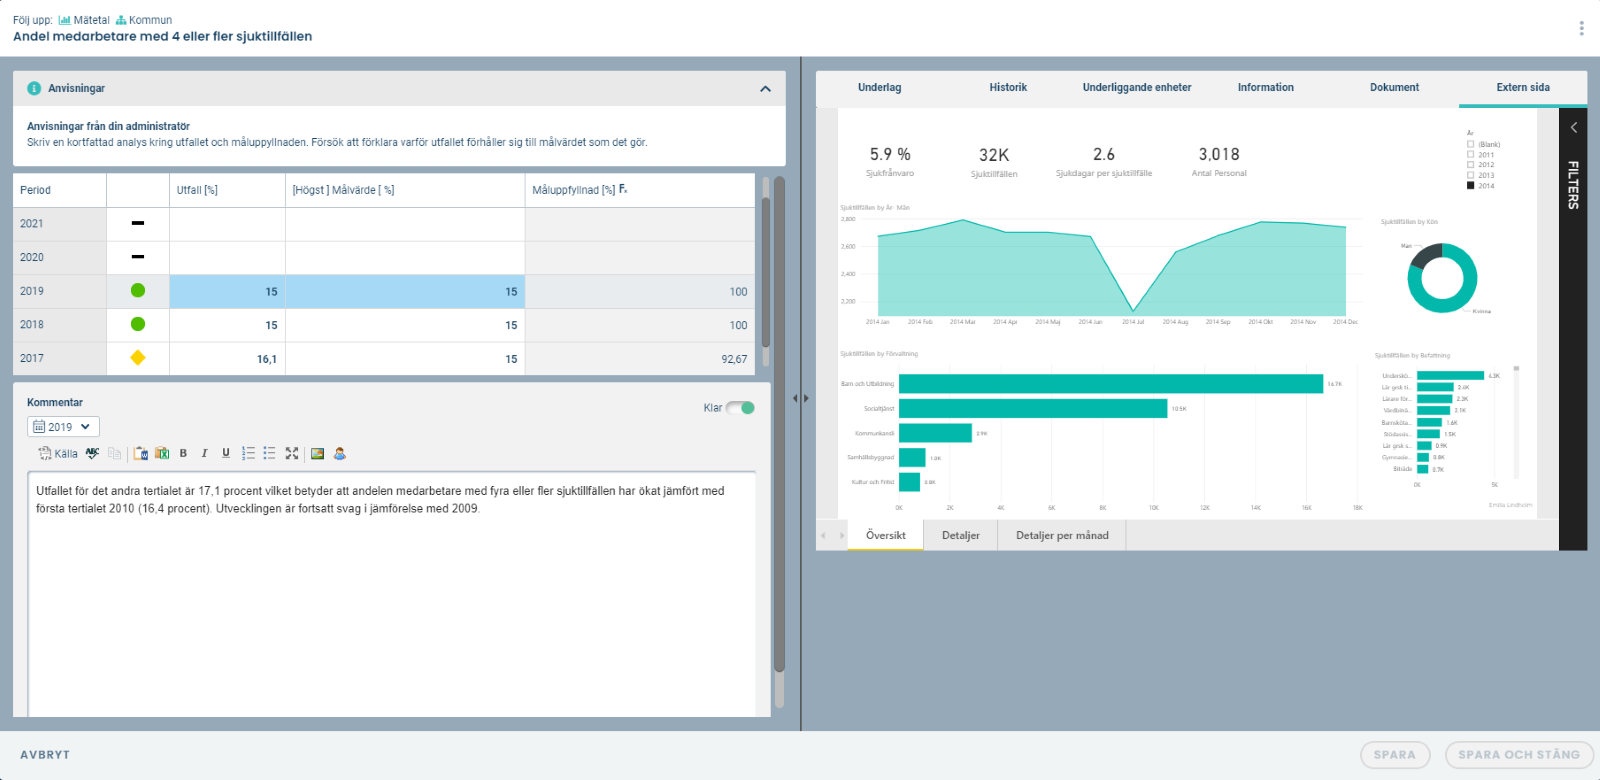Screen dimensions: 1600x780
Task: Open the three-dot options menu
Action: coord(1581,28)
